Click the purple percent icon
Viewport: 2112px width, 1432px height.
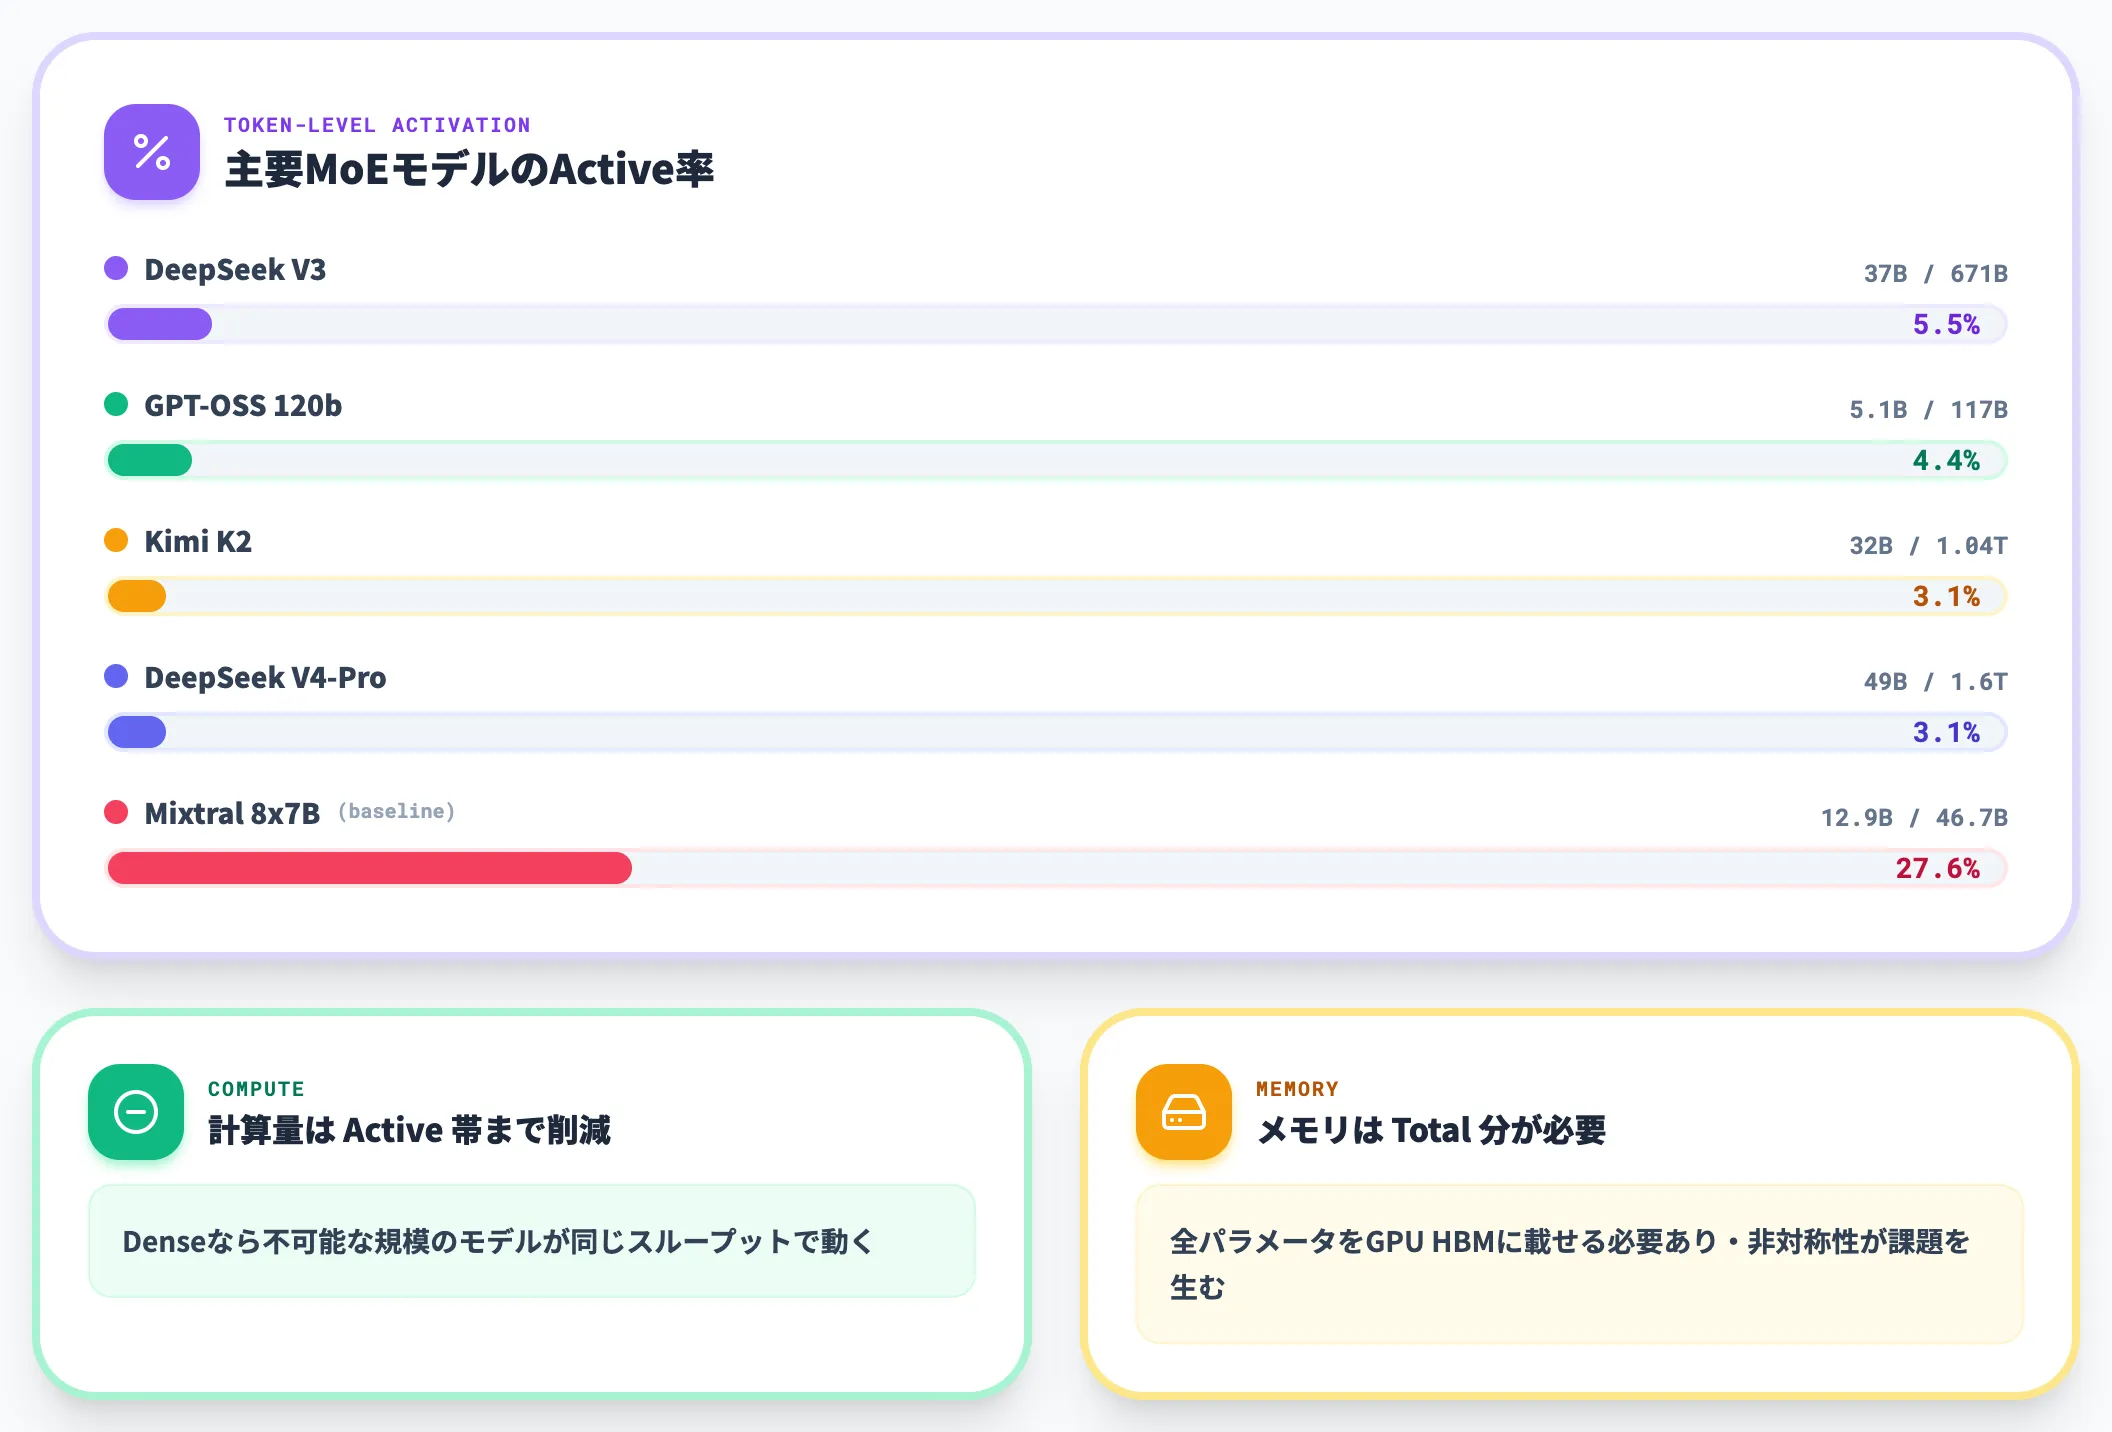[152, 152]
